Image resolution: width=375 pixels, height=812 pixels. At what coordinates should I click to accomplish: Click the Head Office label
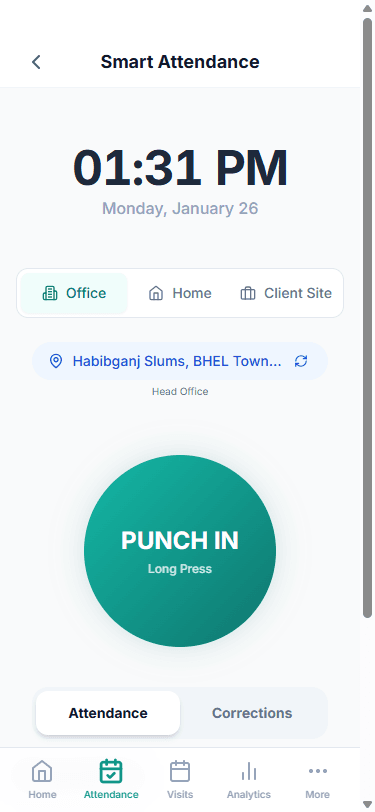(180, 392)
